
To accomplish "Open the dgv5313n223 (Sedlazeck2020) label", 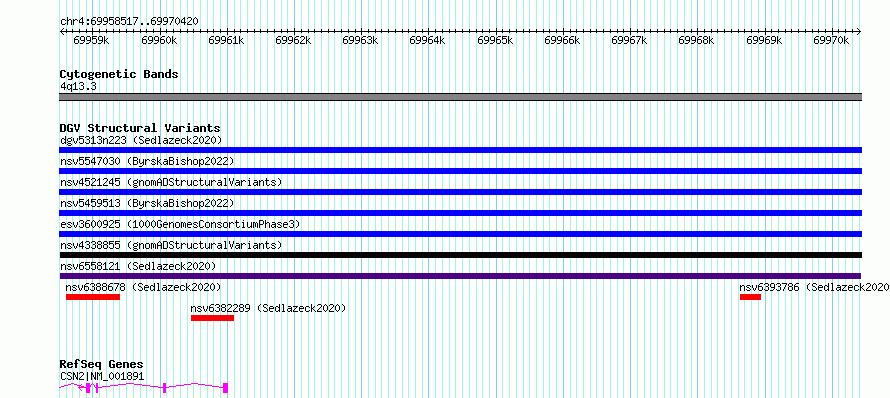I will pyautogui.click(x=141, y=140).
